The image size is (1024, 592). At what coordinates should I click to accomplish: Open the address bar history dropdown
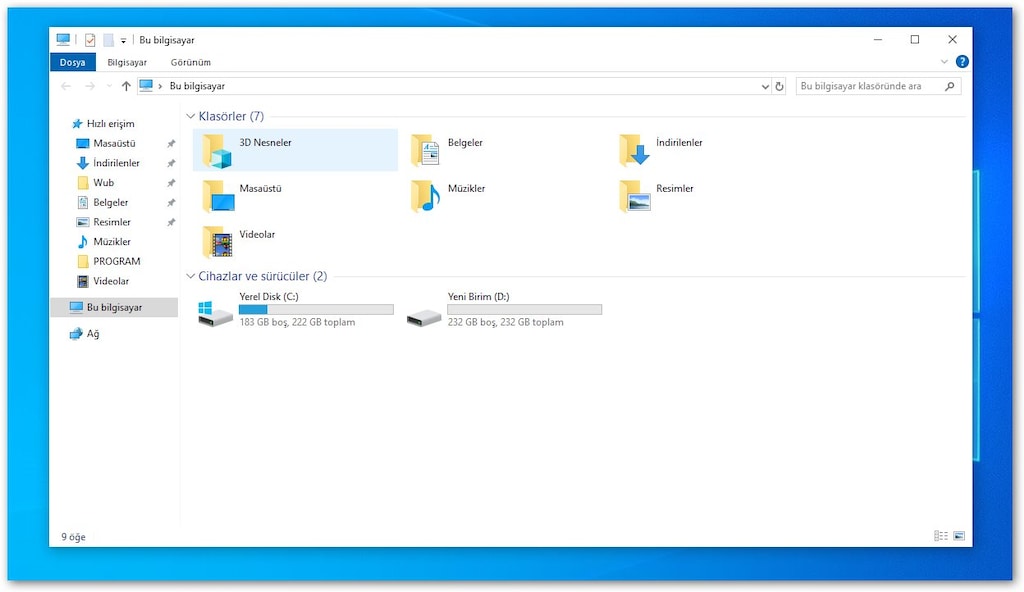(x=765, y=86)
